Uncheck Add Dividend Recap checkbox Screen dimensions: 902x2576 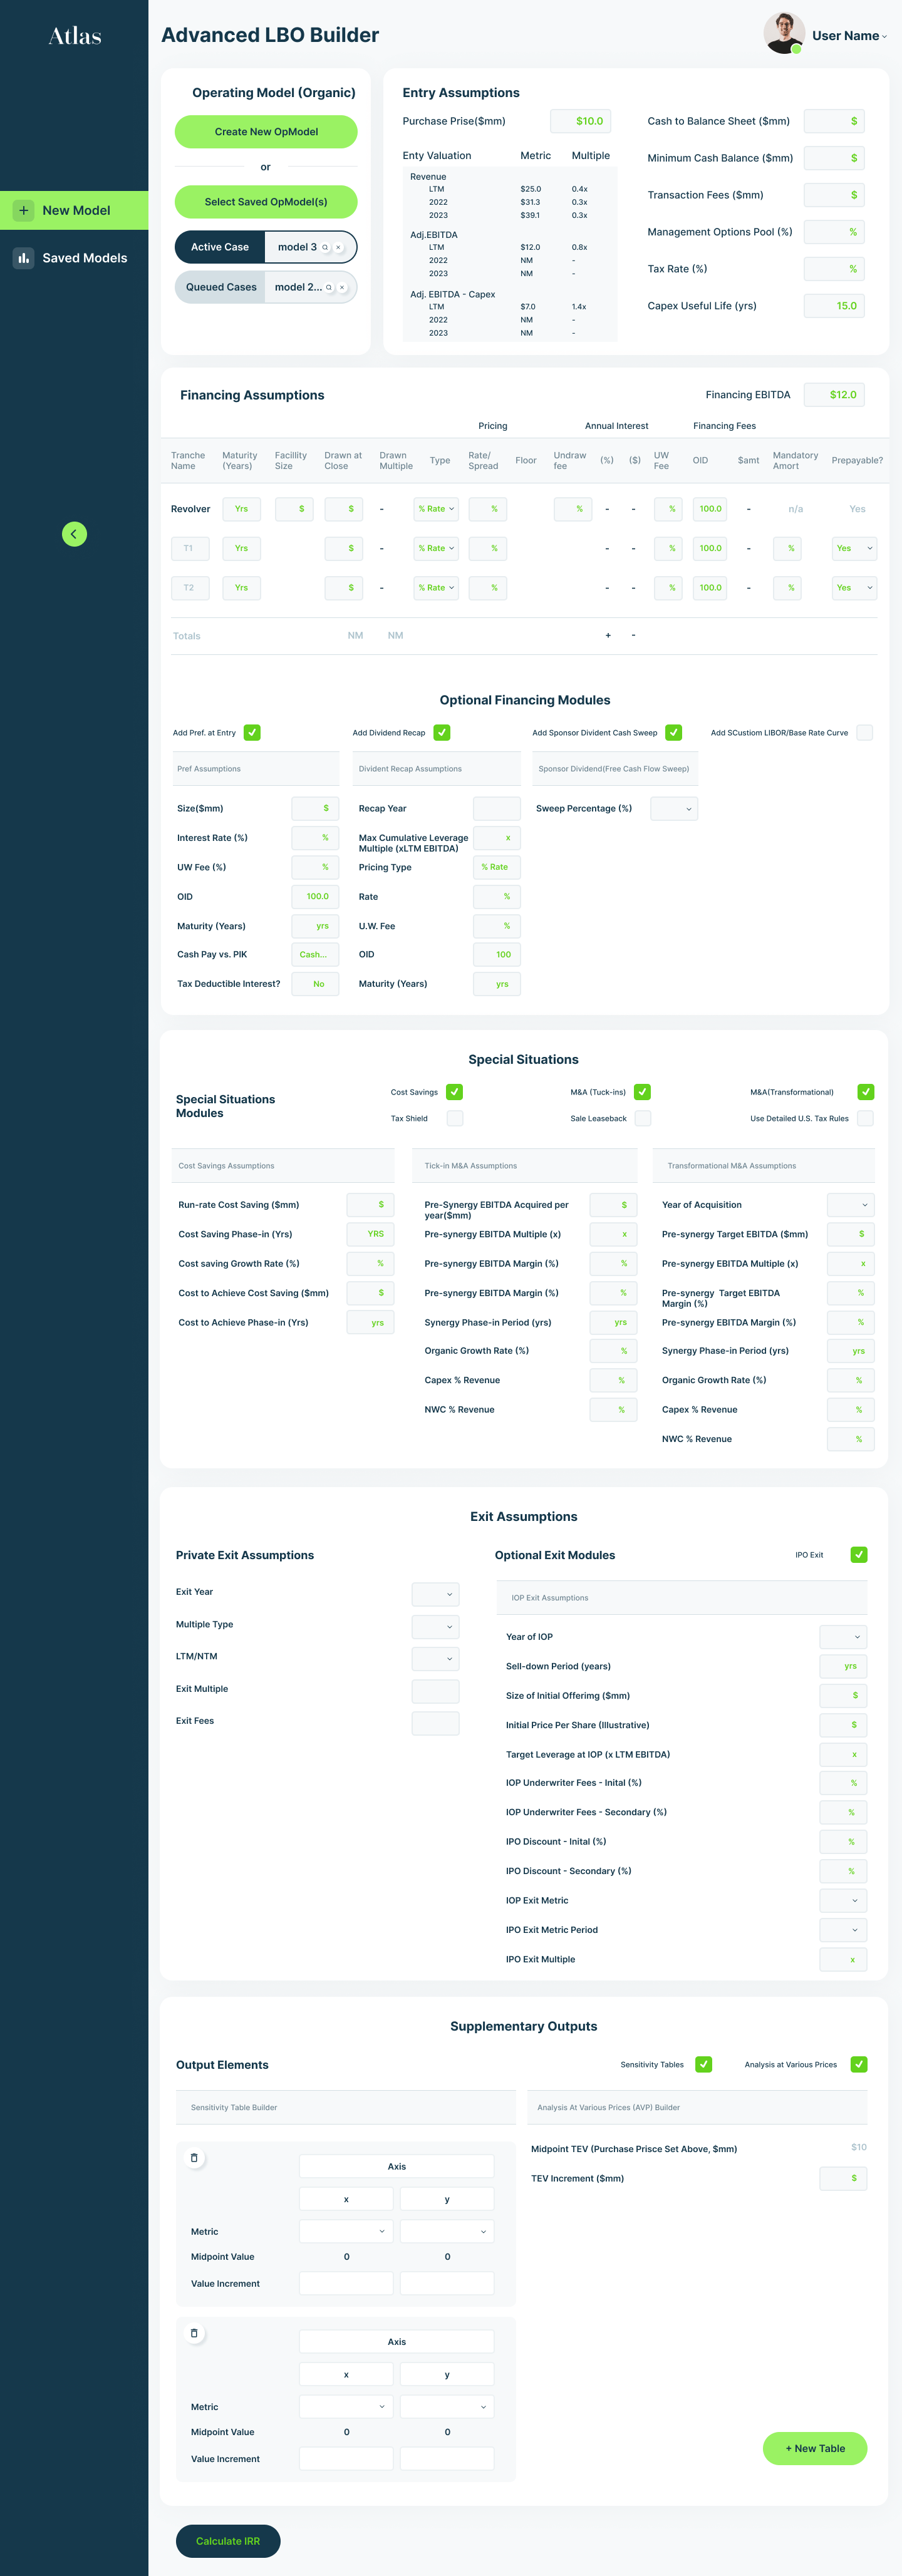click(x=442, y=732)
